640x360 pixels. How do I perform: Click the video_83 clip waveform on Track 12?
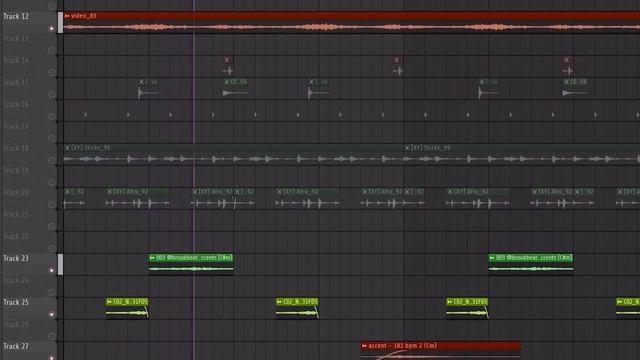pos(352,27)
